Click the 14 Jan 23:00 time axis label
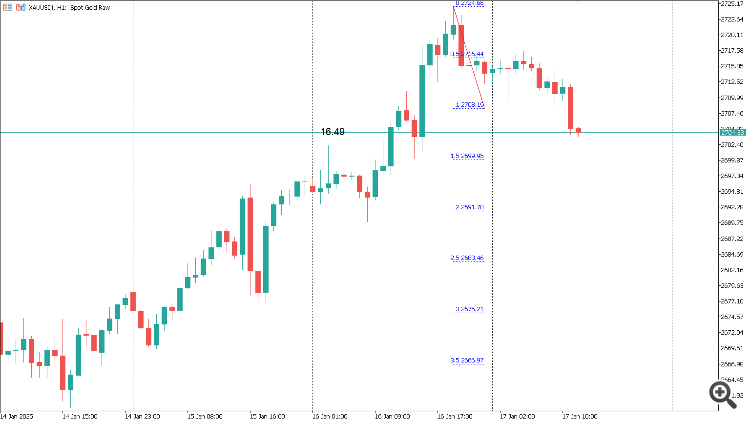Screen dimensions: 750x421 143,415
